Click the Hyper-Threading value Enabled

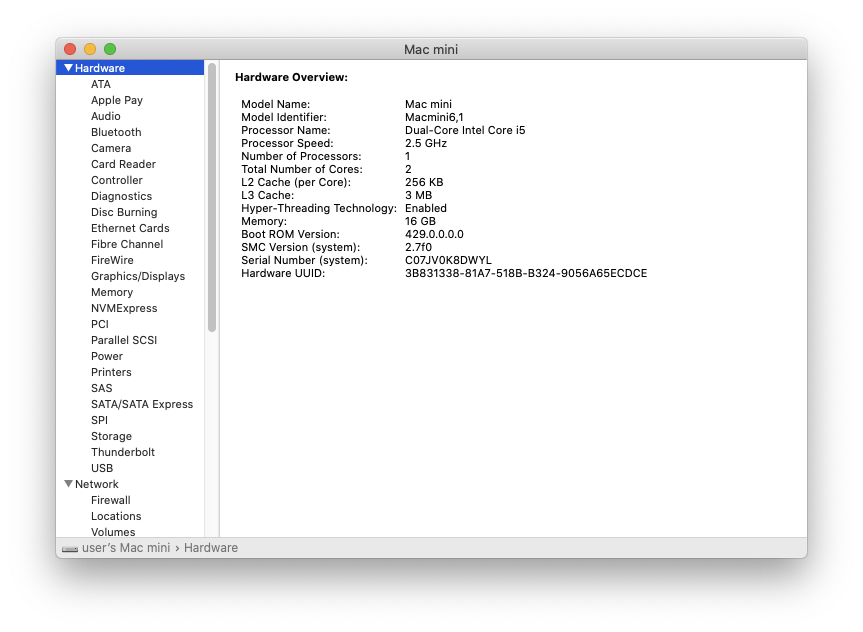(426, 208)
